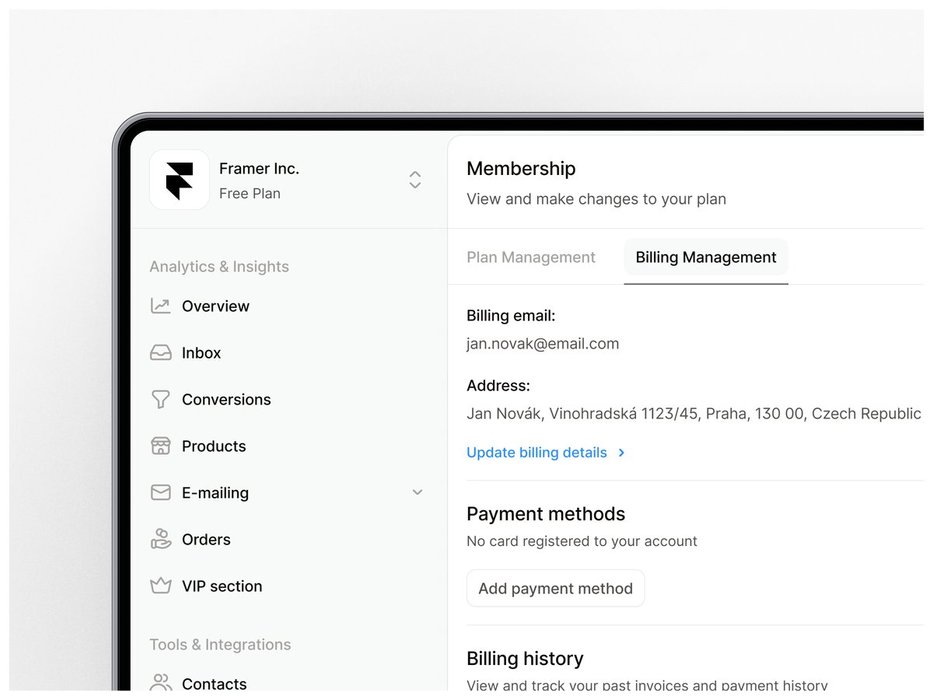Click the E-mailing envelope icon
This screenshot has height=700, width=933.
coord(161,492)
